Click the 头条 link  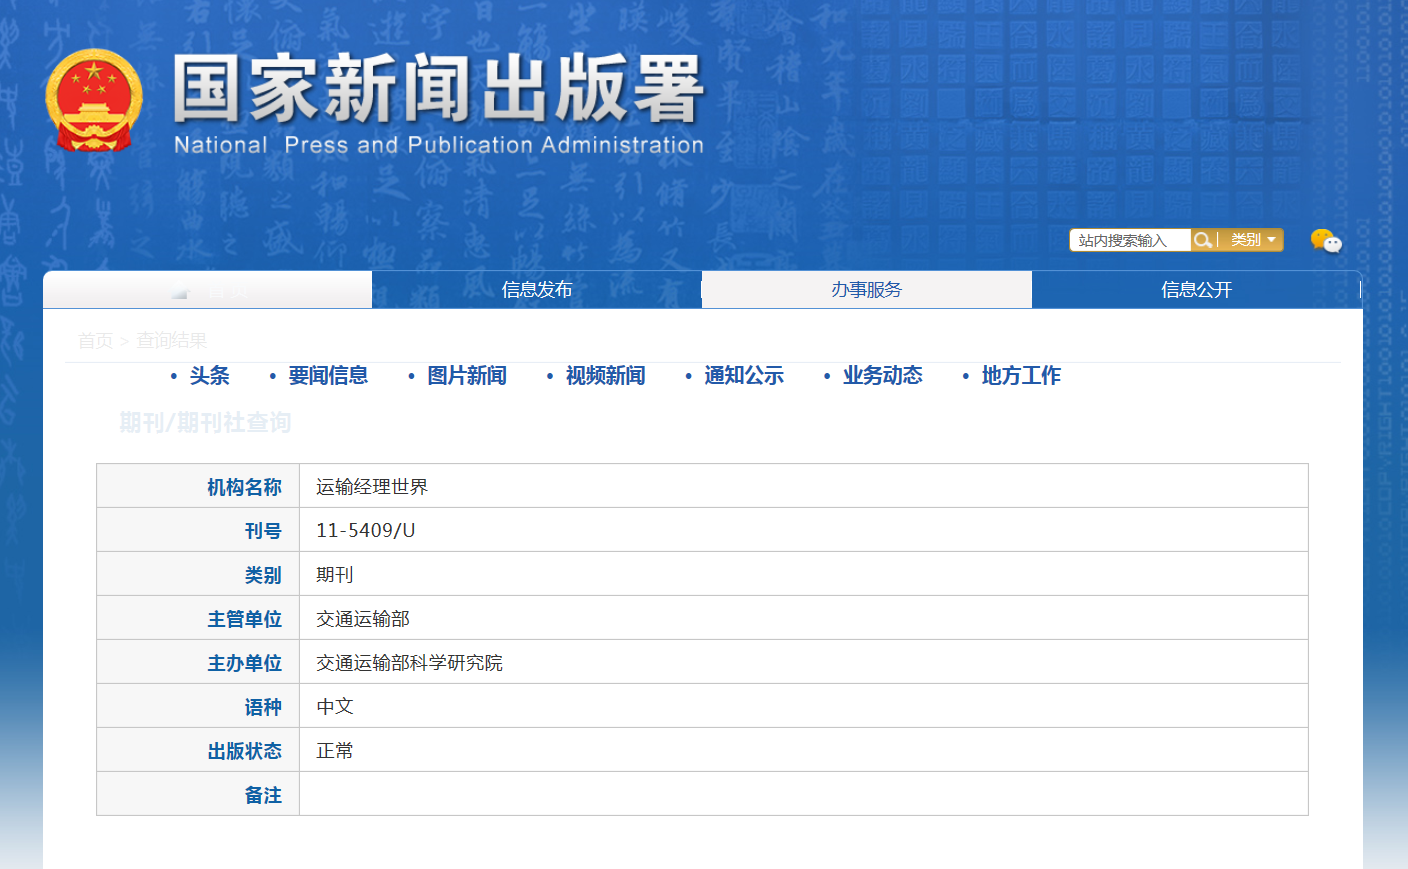click(209, 376)
